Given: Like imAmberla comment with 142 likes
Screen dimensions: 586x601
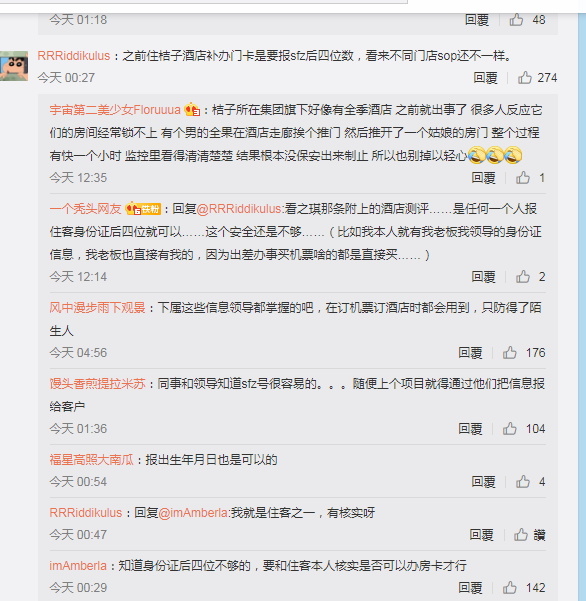Looking at the screenshot, I should 509,587.
